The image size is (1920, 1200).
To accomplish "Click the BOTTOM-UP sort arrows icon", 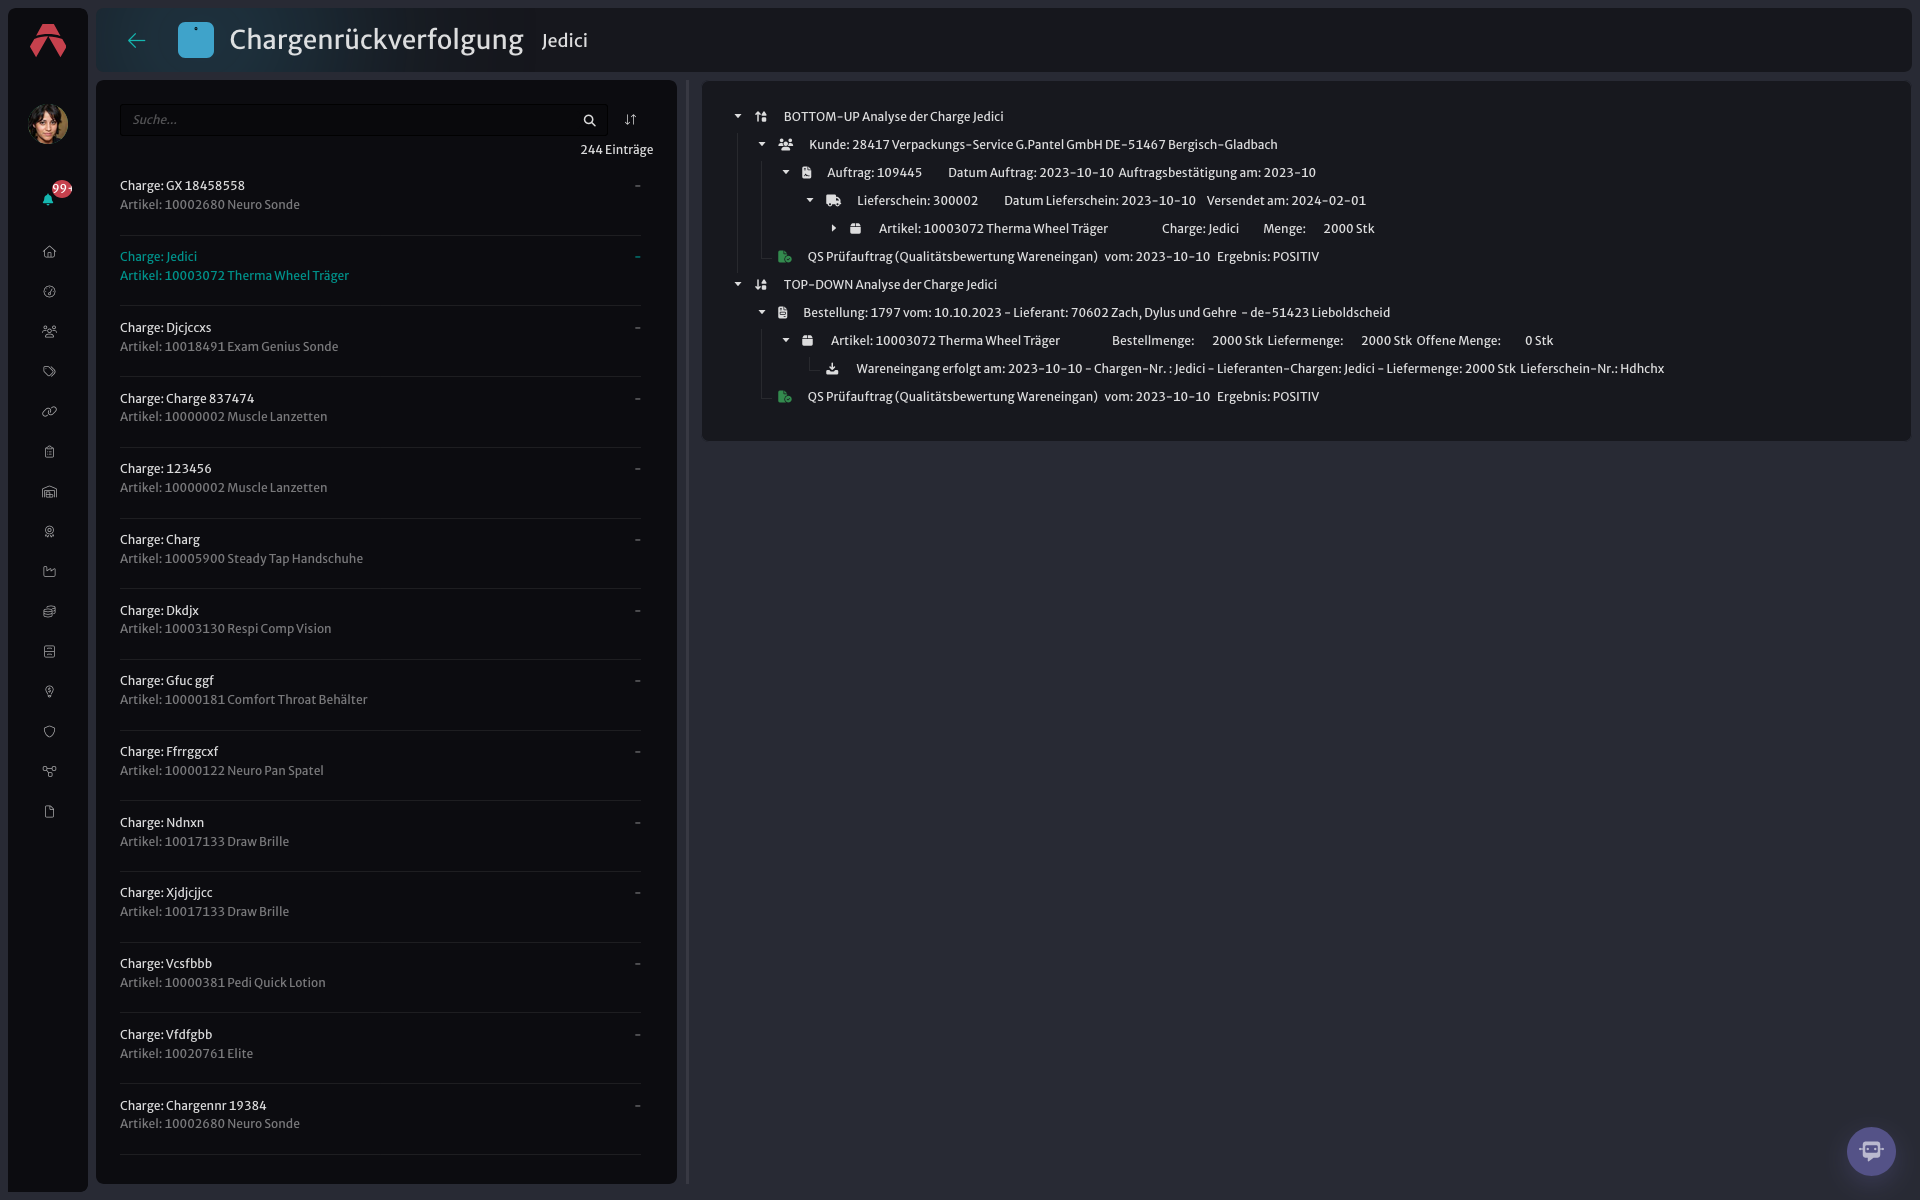I will pyautogui.click(x=761, y=117).
